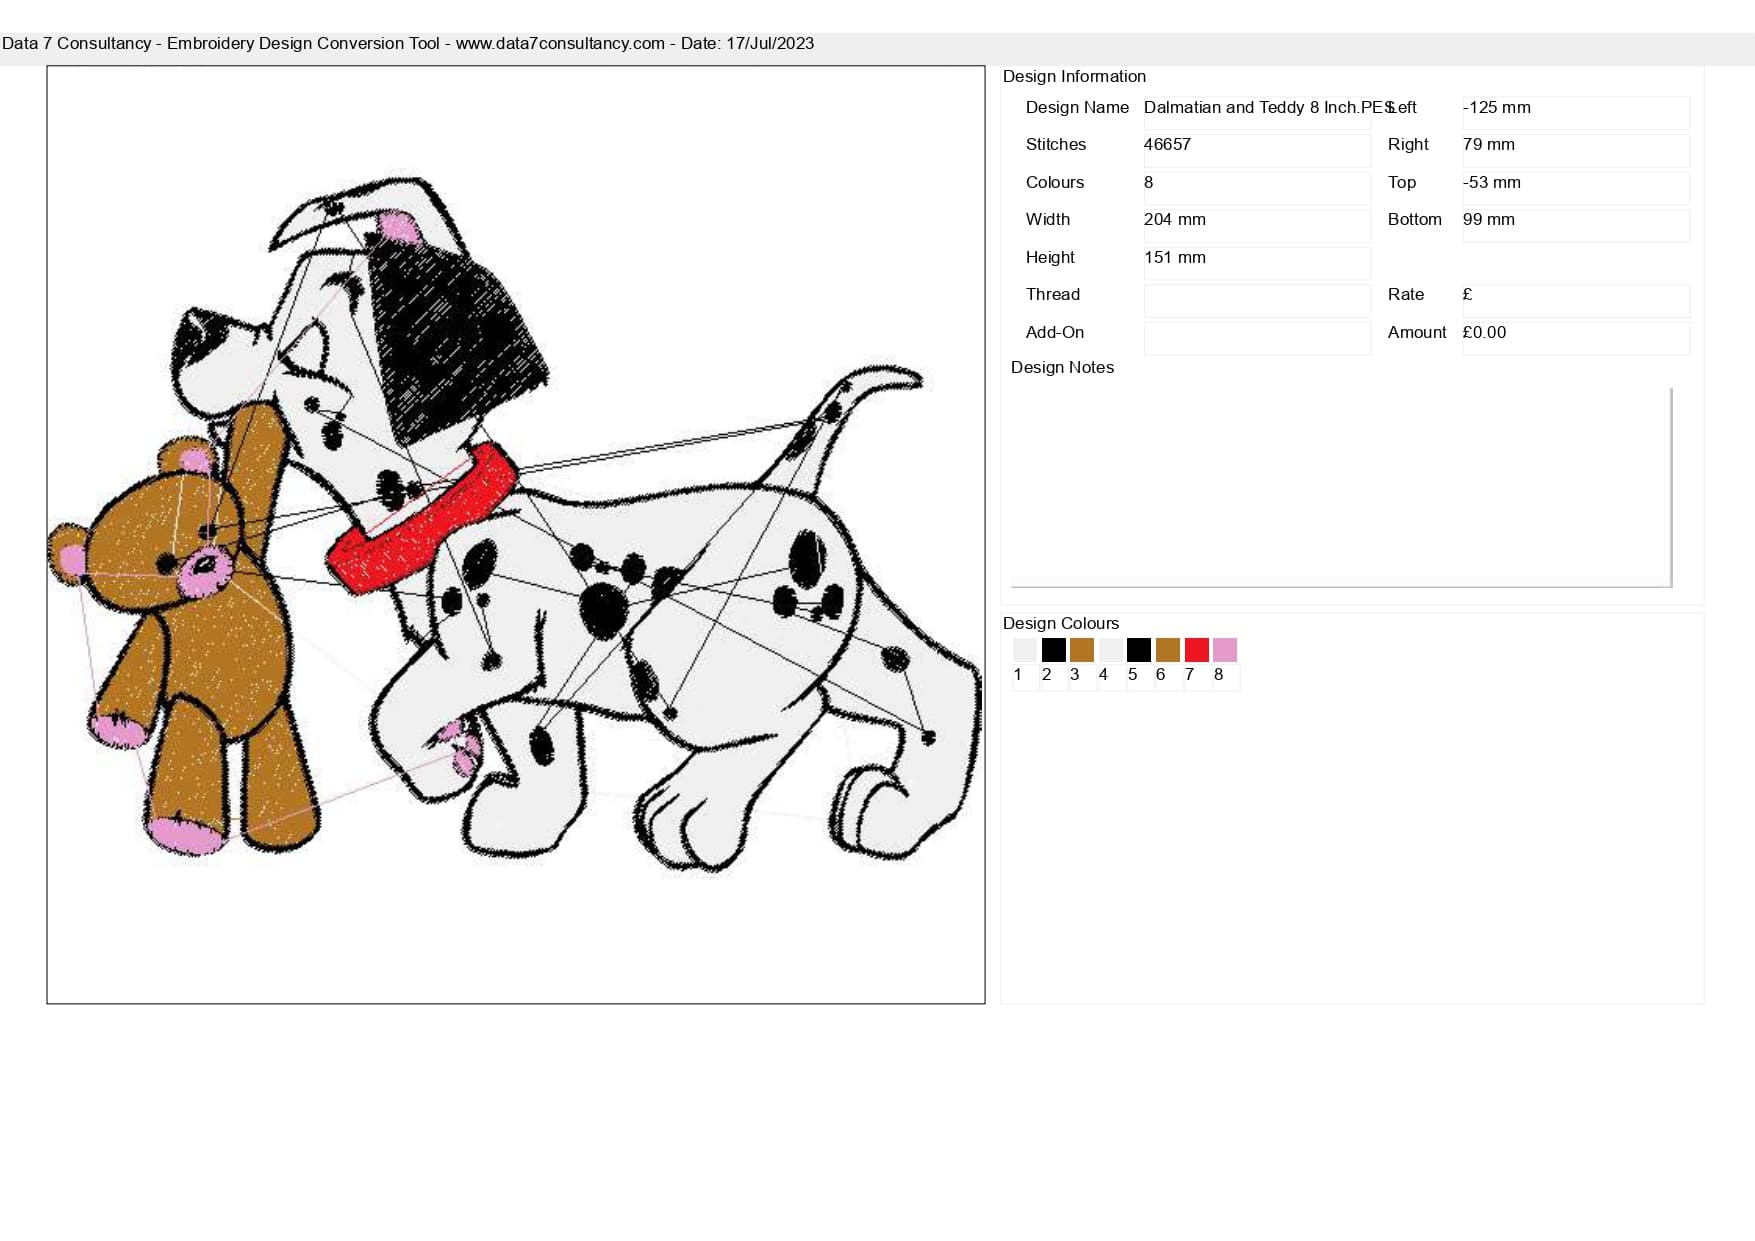Click the Stitches value 46657
The image size is (1755, 1241).
pos(1257,151)
